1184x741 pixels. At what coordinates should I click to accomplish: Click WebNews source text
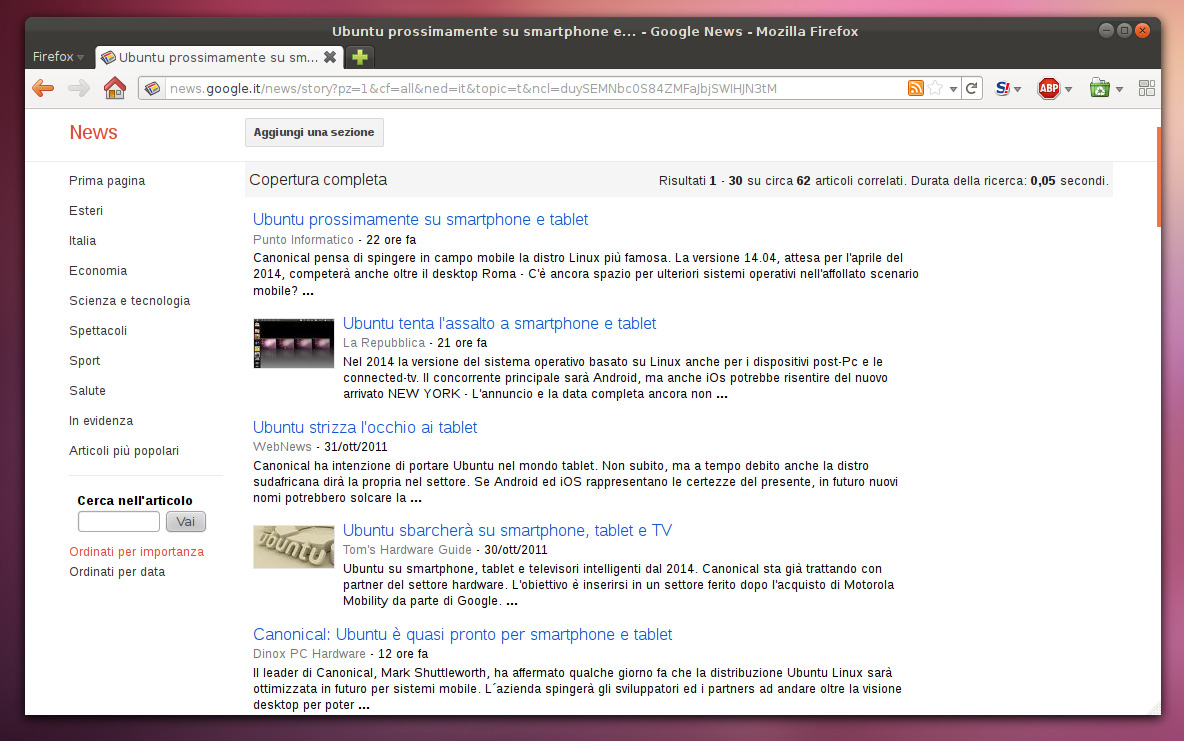tap(282, 446)
